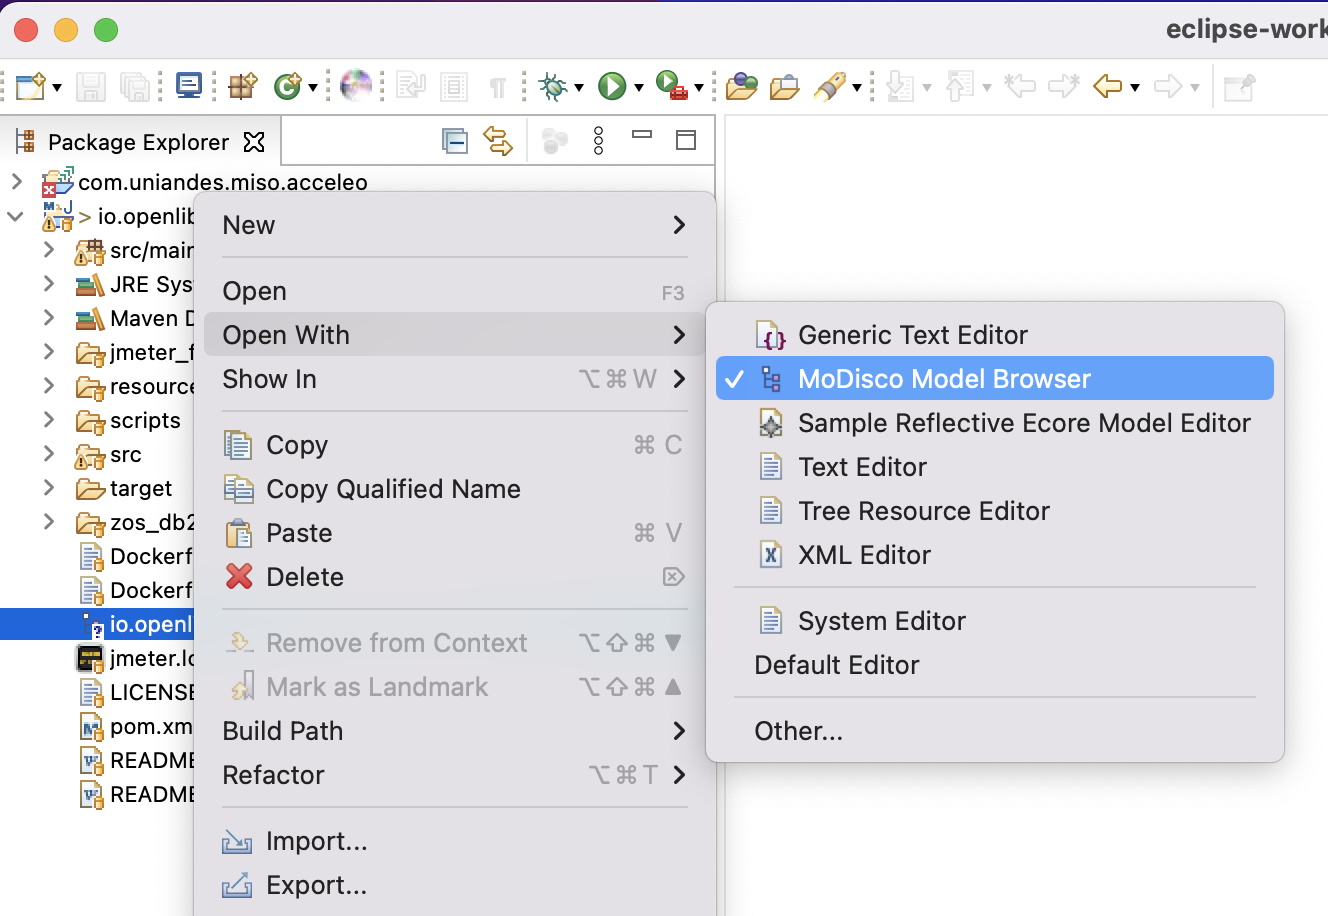Open the Back history dropdown arrow

(x=1135, y=88)
